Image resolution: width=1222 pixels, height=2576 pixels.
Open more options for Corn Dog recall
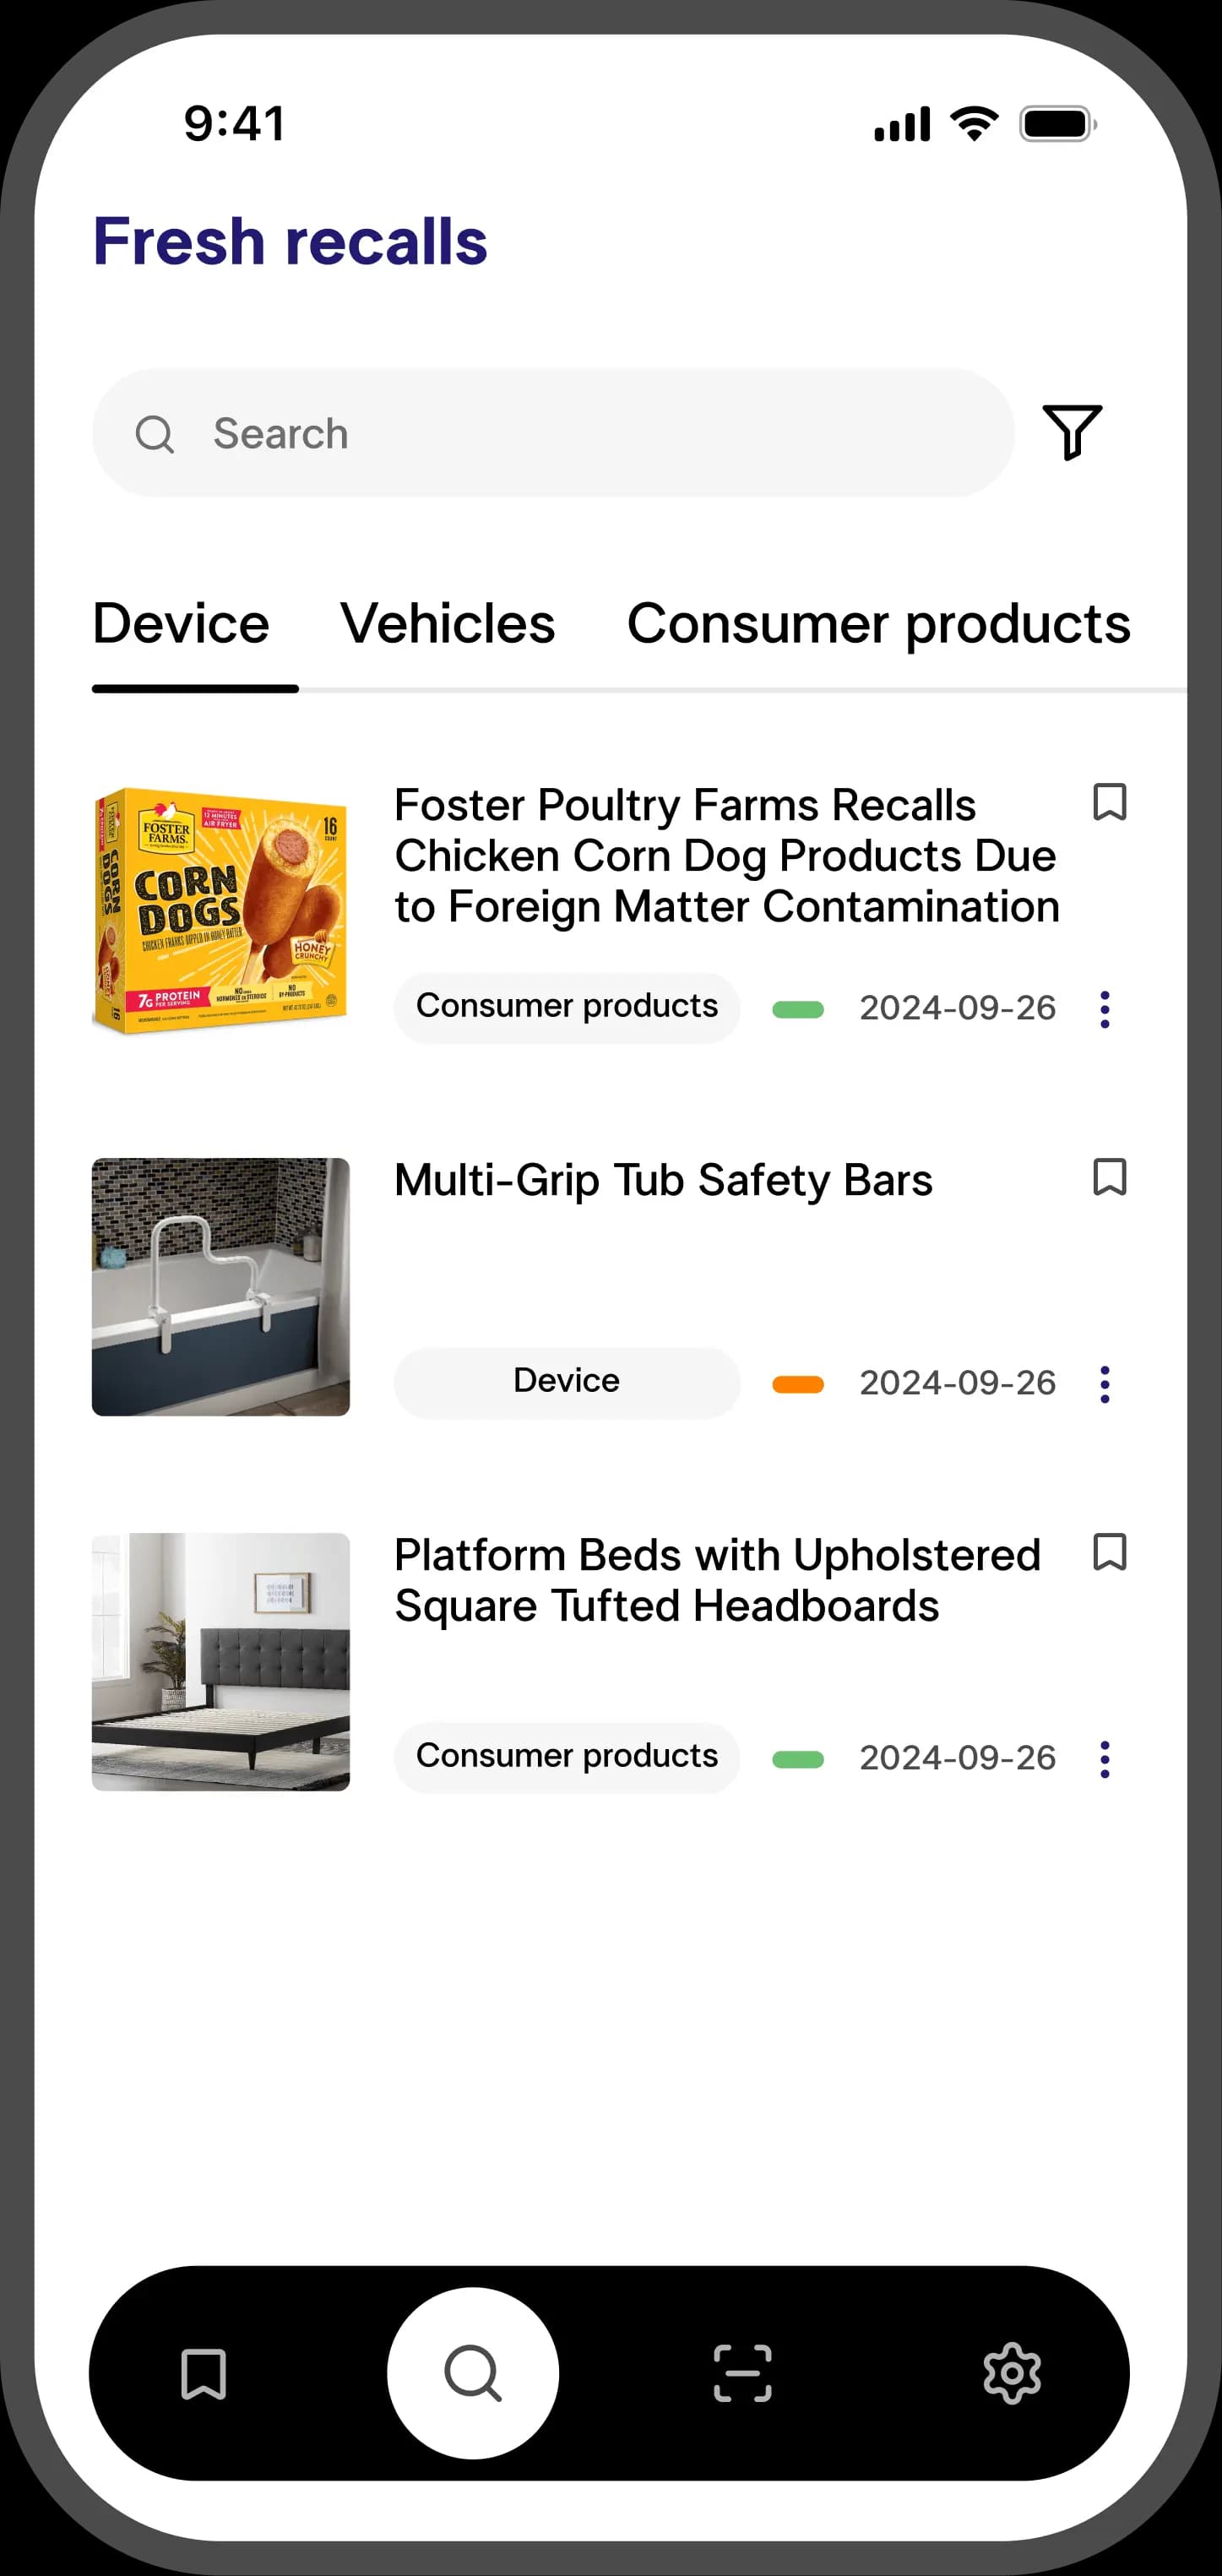[x=1104, y=1009]
